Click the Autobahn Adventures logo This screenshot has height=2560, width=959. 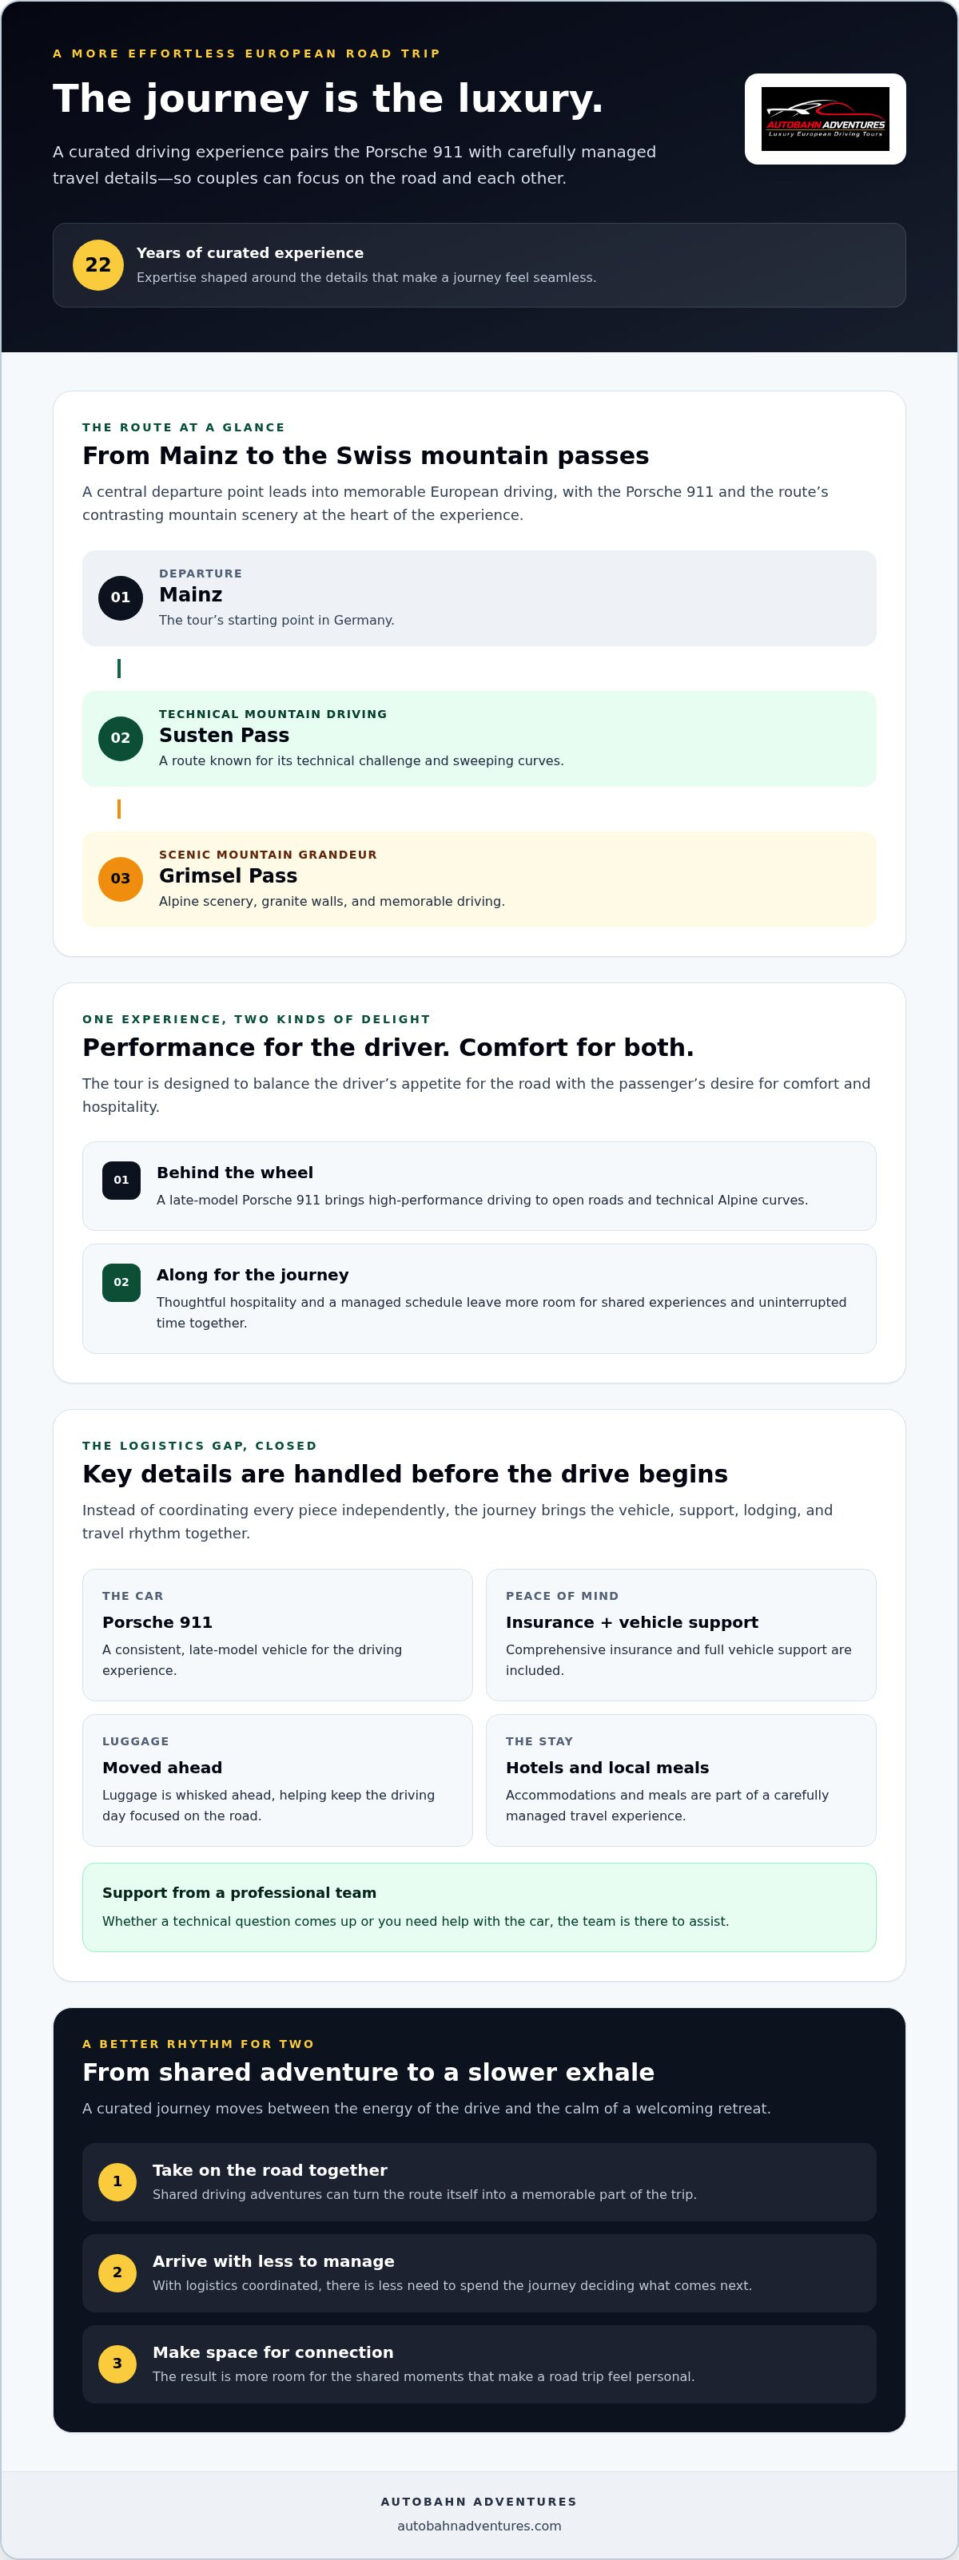click(x=825, y=119)
